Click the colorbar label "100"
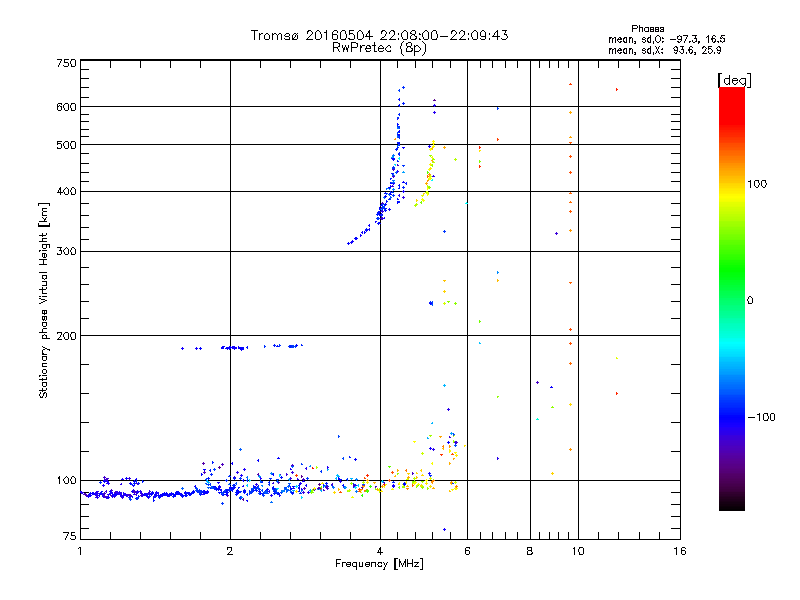The width and height of the screenshot is (800, 600). point(757,184)
